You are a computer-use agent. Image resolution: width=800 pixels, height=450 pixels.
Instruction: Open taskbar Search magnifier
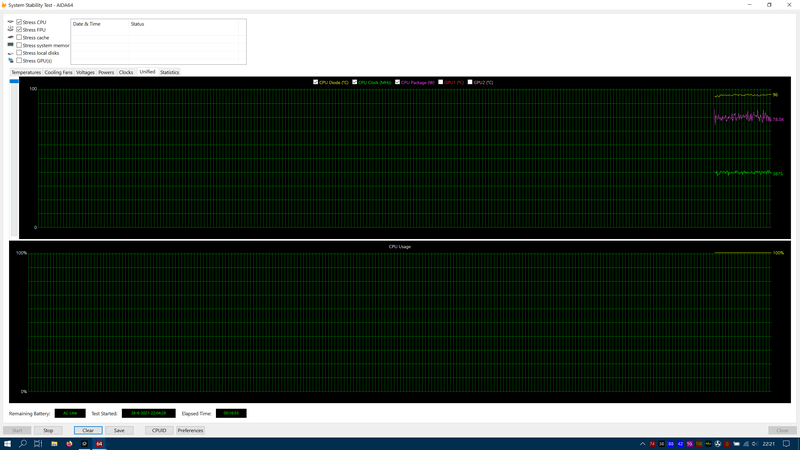23,444
